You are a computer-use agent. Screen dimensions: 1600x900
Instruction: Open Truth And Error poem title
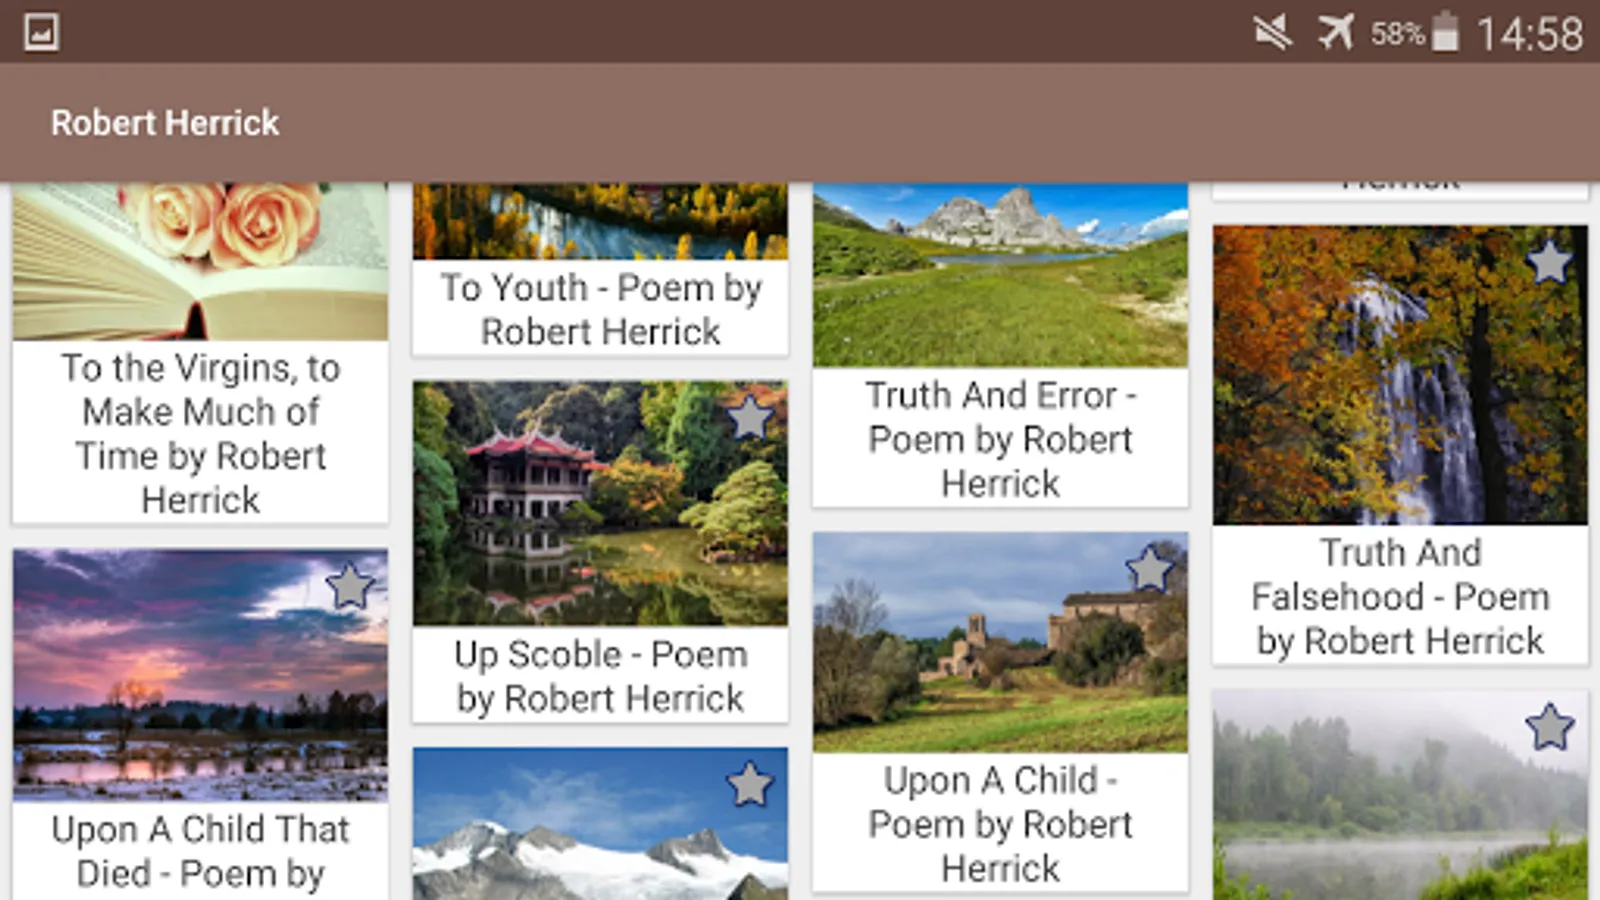1000,439
